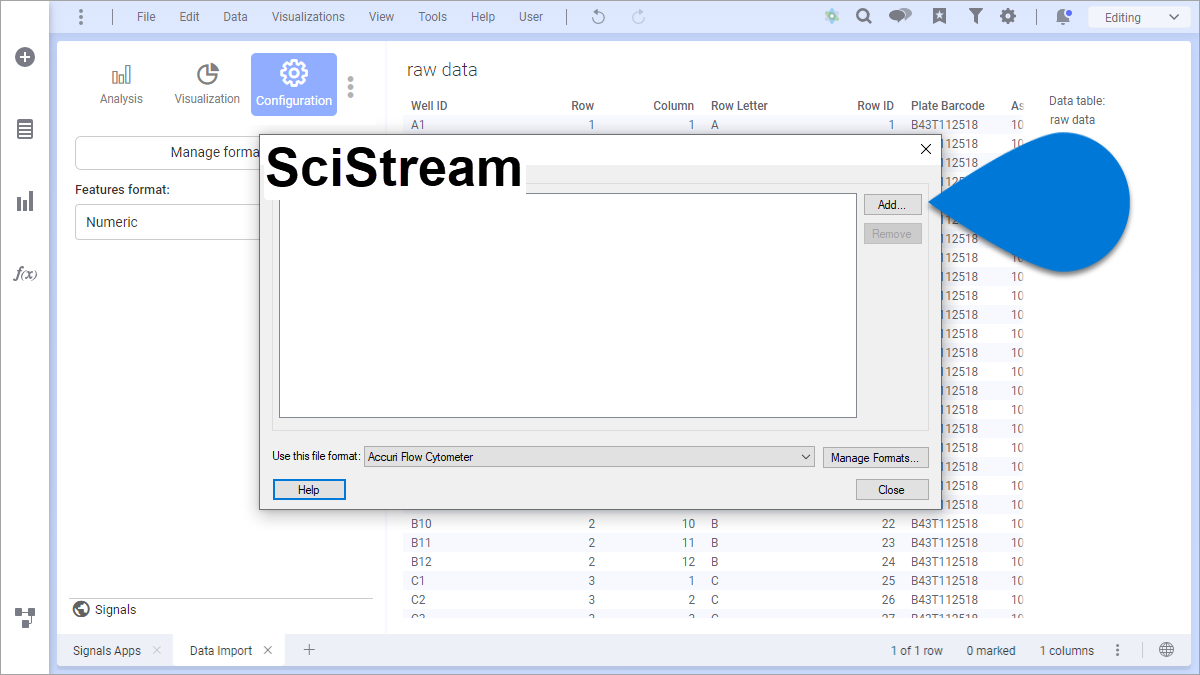The image size is (1200, 675).
Task: Click the 1 columns status text
Action: tap(1067, 650)
